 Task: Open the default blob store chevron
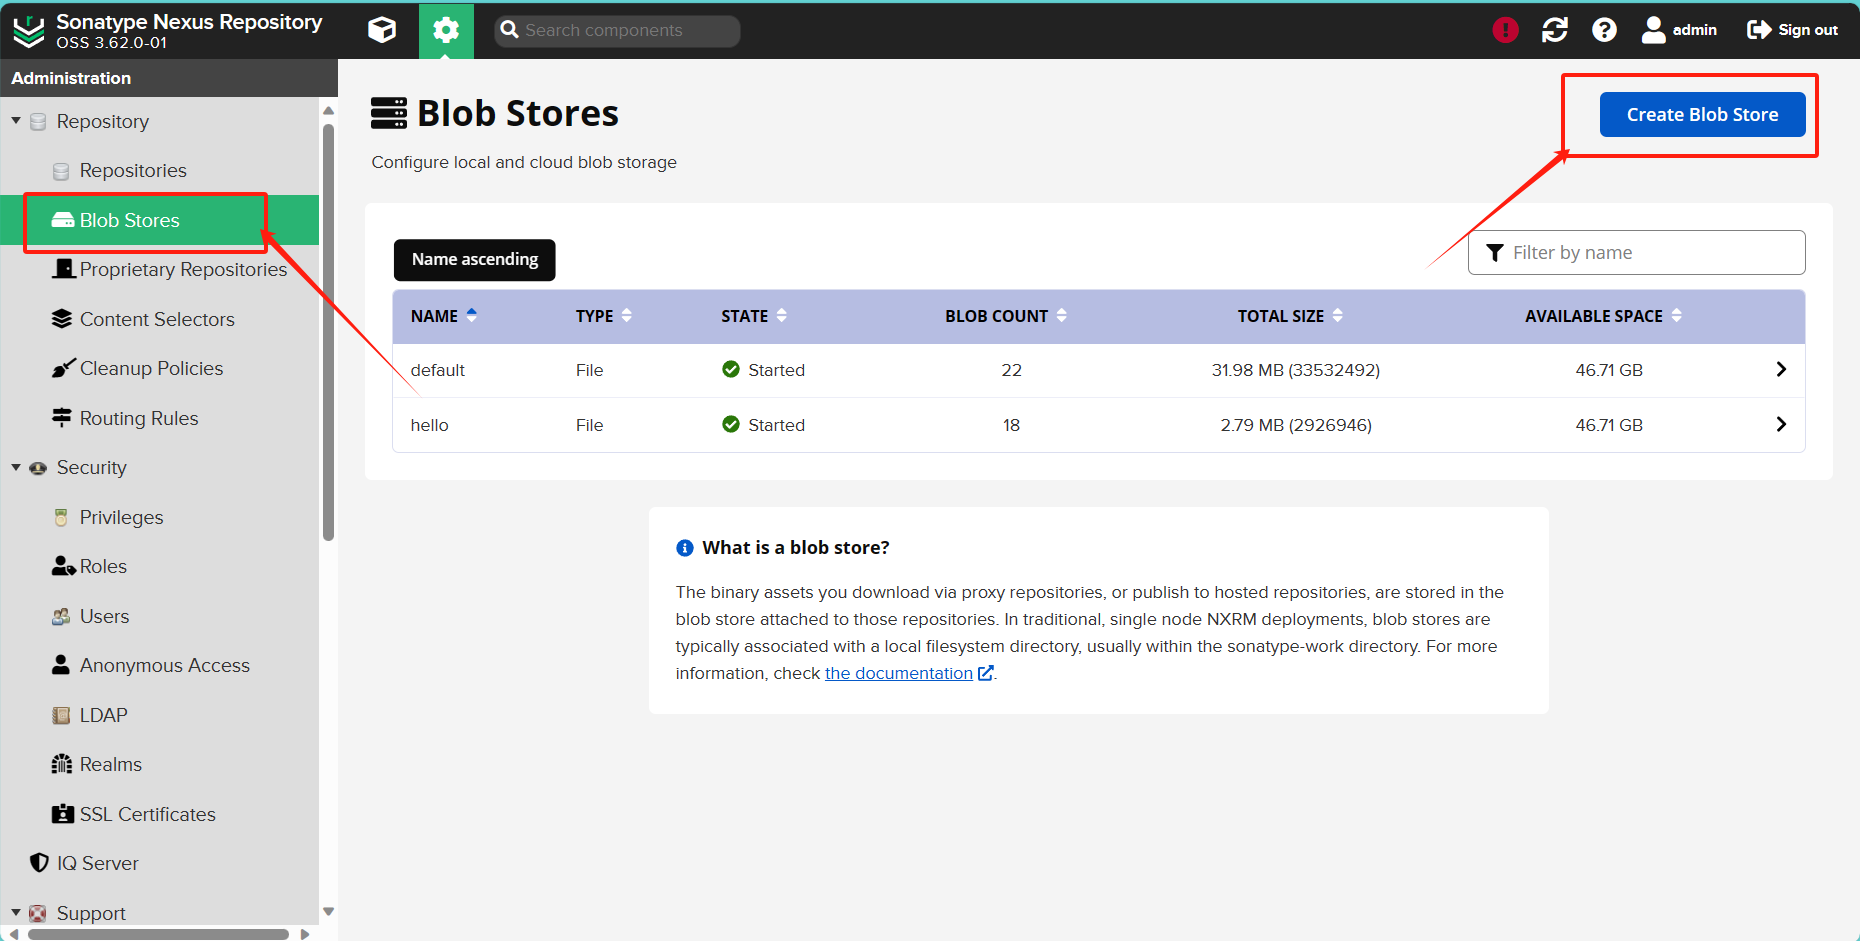coord(1781,369)
